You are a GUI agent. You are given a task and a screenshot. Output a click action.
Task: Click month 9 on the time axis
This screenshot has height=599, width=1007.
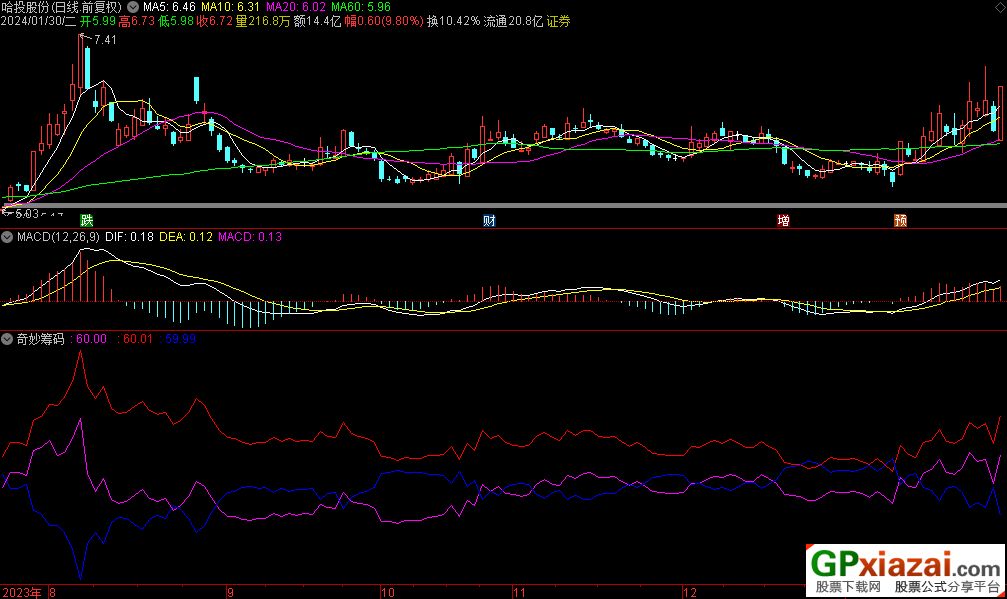coord(231,593)
